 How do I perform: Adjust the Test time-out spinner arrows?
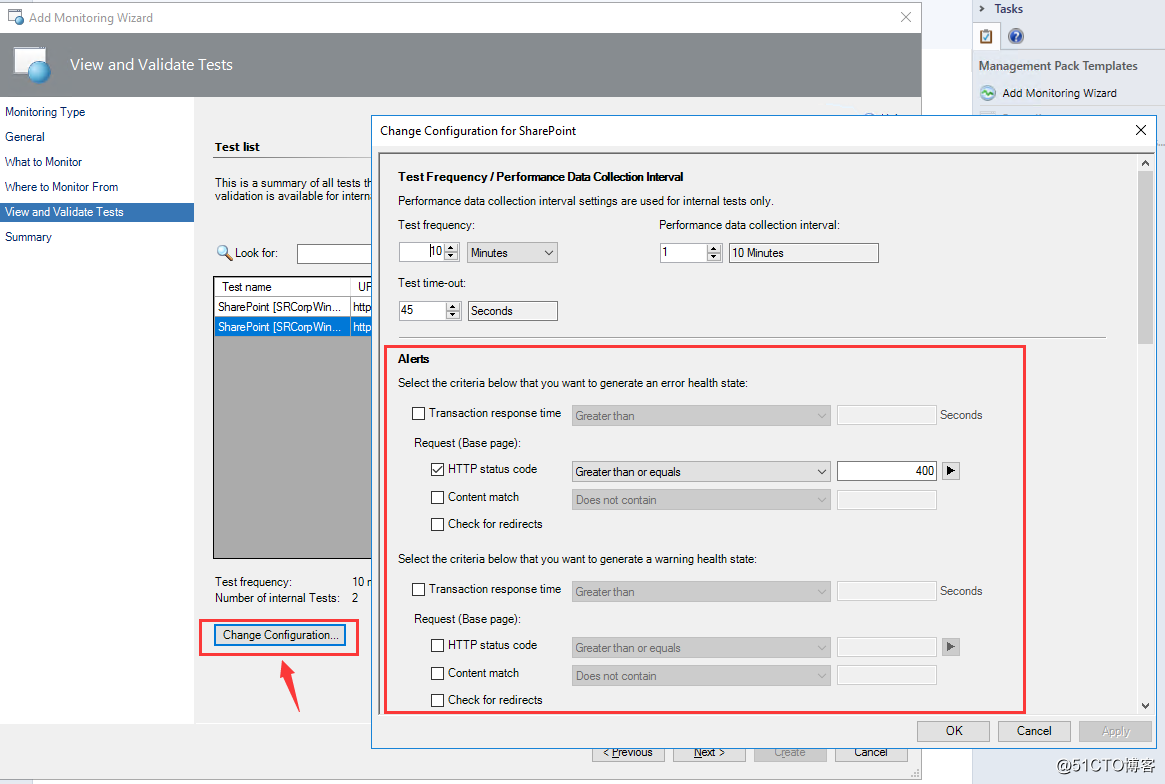click(453, 311)
